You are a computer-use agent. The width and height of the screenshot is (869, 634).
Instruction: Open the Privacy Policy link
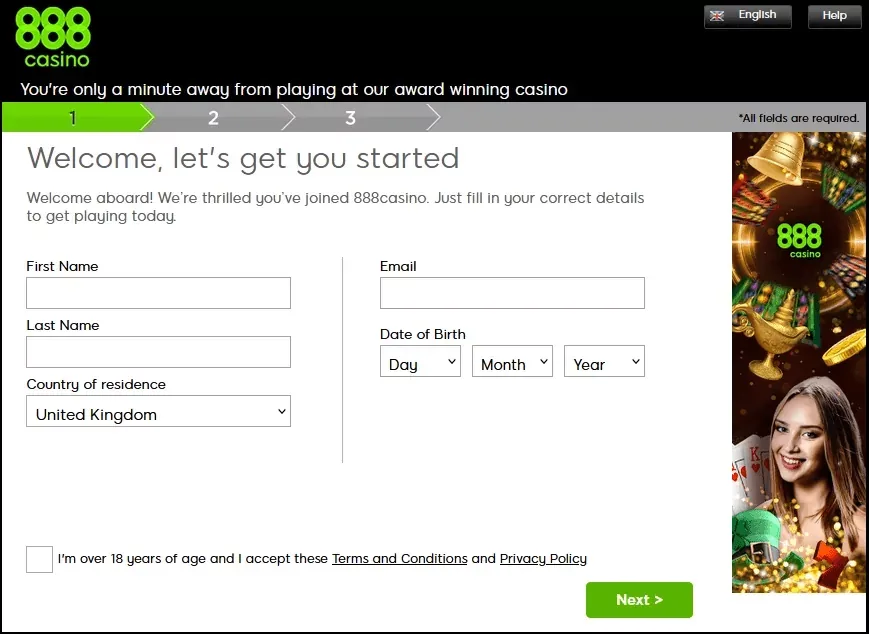(543, 559)
